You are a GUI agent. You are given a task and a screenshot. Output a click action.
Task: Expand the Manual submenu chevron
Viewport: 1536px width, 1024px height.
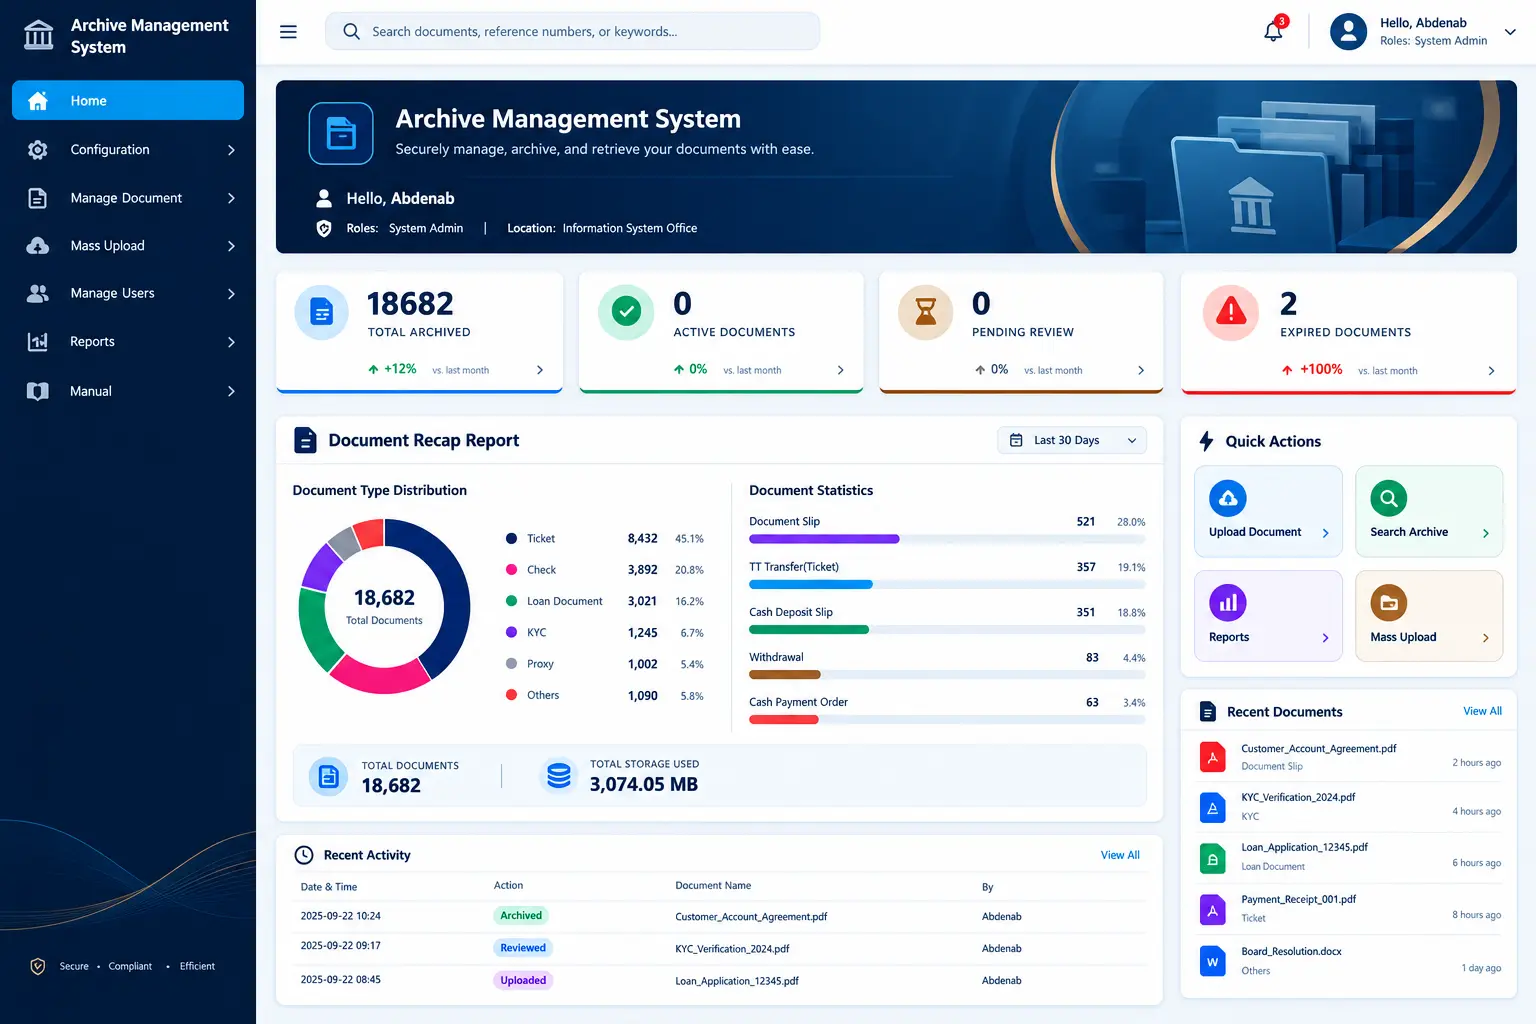231,391
